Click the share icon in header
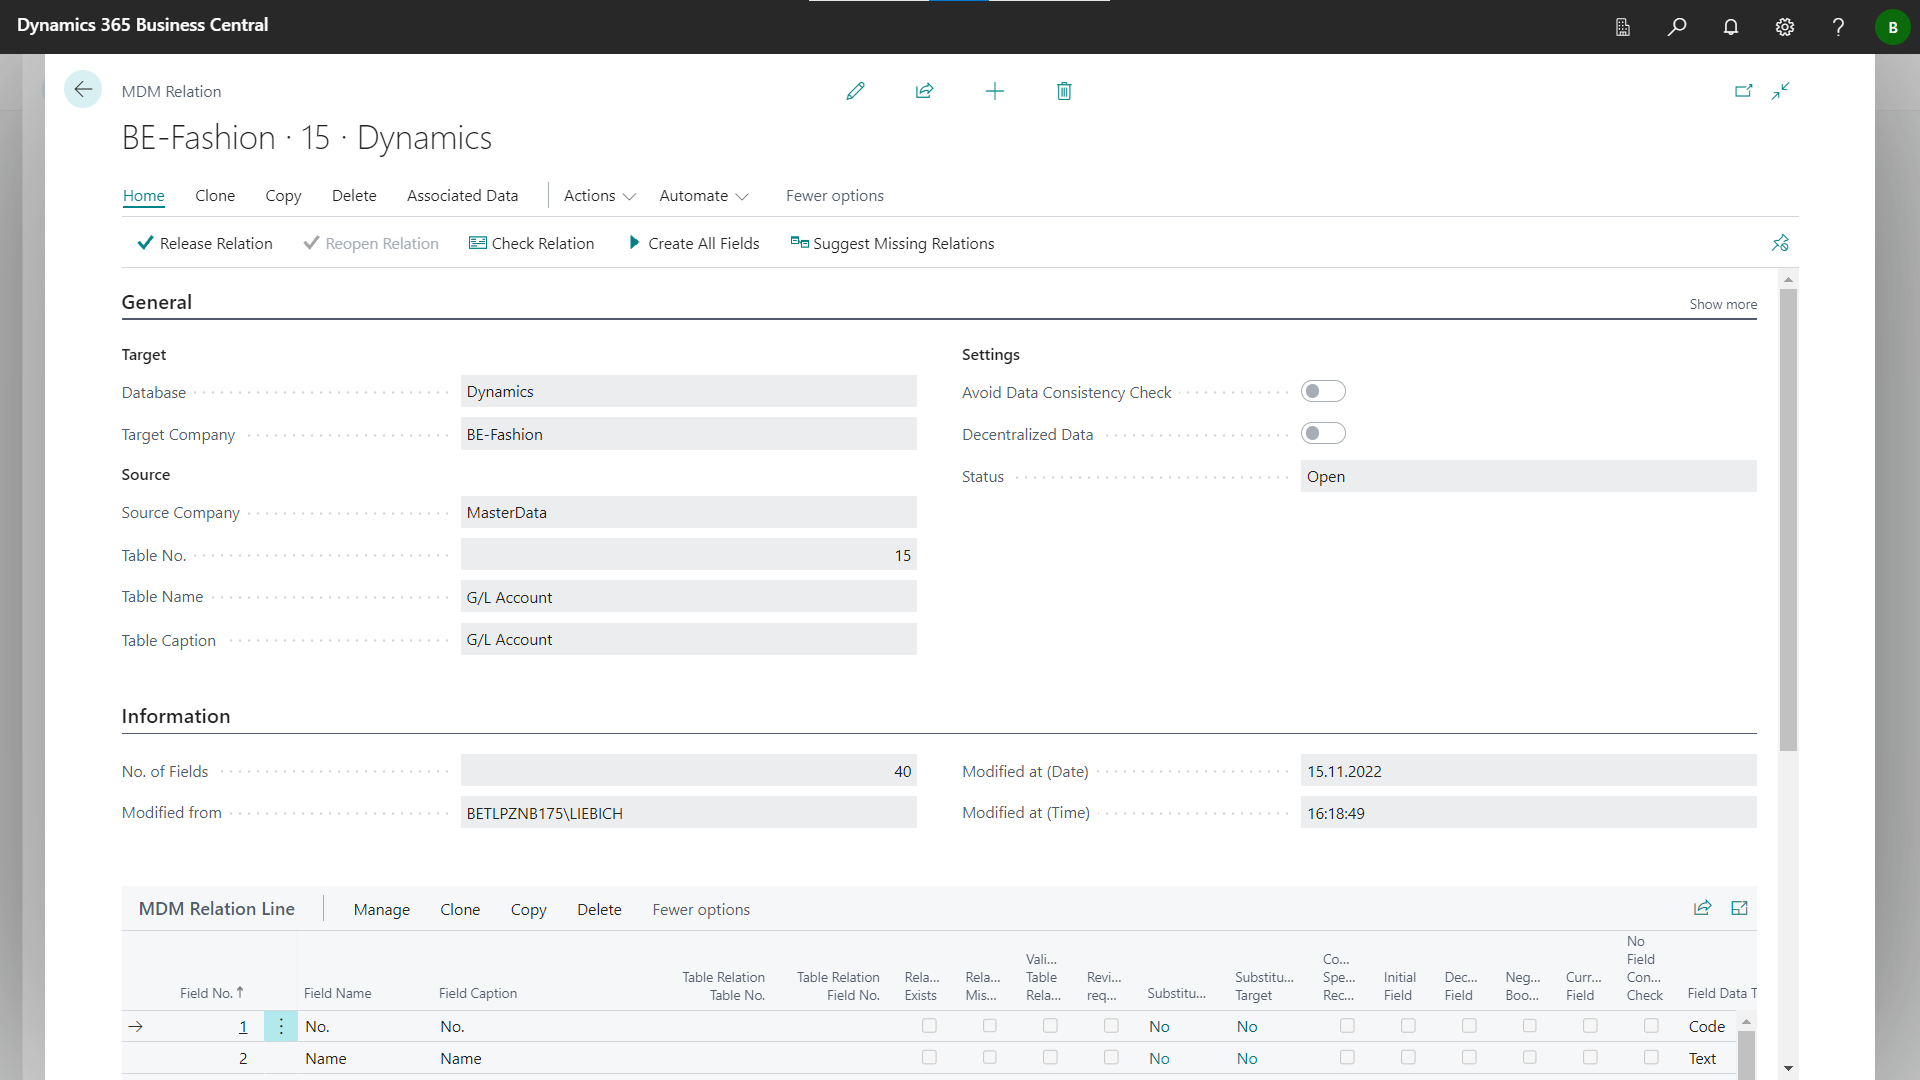Viewport: 1920px width, 1080px height. coord(924,91)
